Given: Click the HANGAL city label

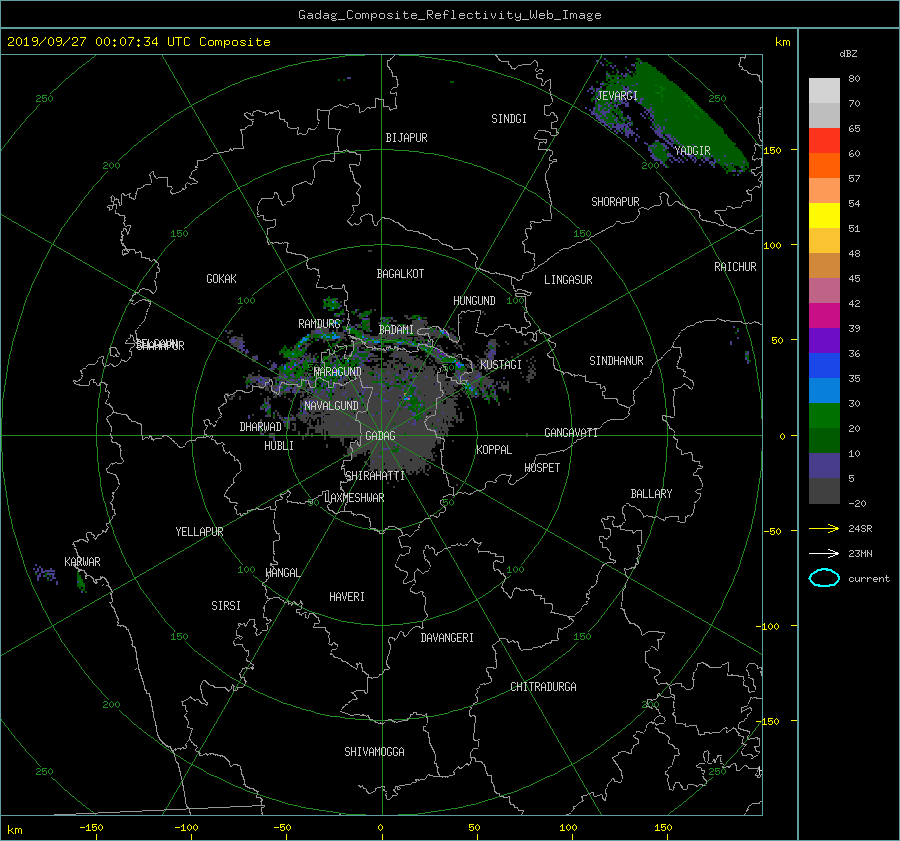Looking at the screenshot, I should 282,573.
